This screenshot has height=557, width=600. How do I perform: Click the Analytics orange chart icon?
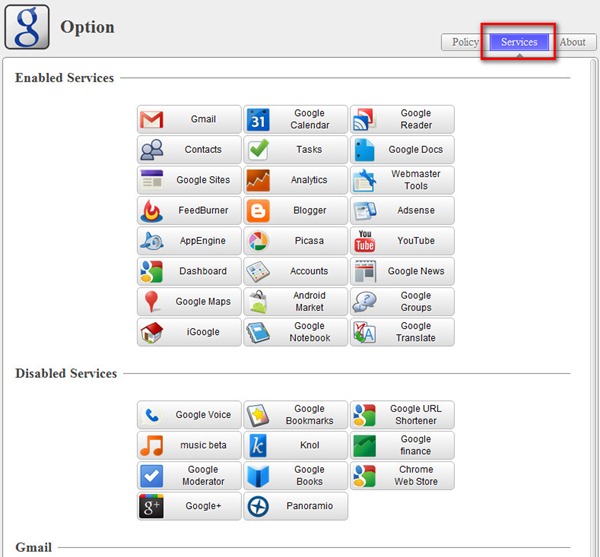(x=258, y=180)
